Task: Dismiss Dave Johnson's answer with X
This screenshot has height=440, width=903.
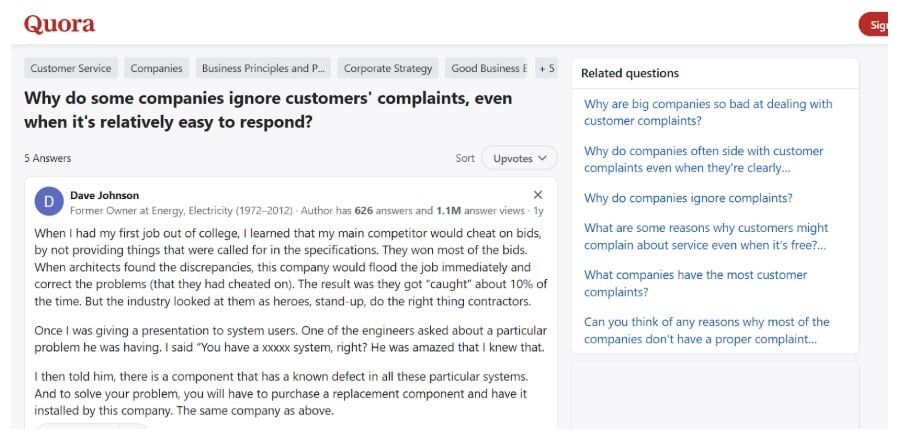Action: coord(538,195)
